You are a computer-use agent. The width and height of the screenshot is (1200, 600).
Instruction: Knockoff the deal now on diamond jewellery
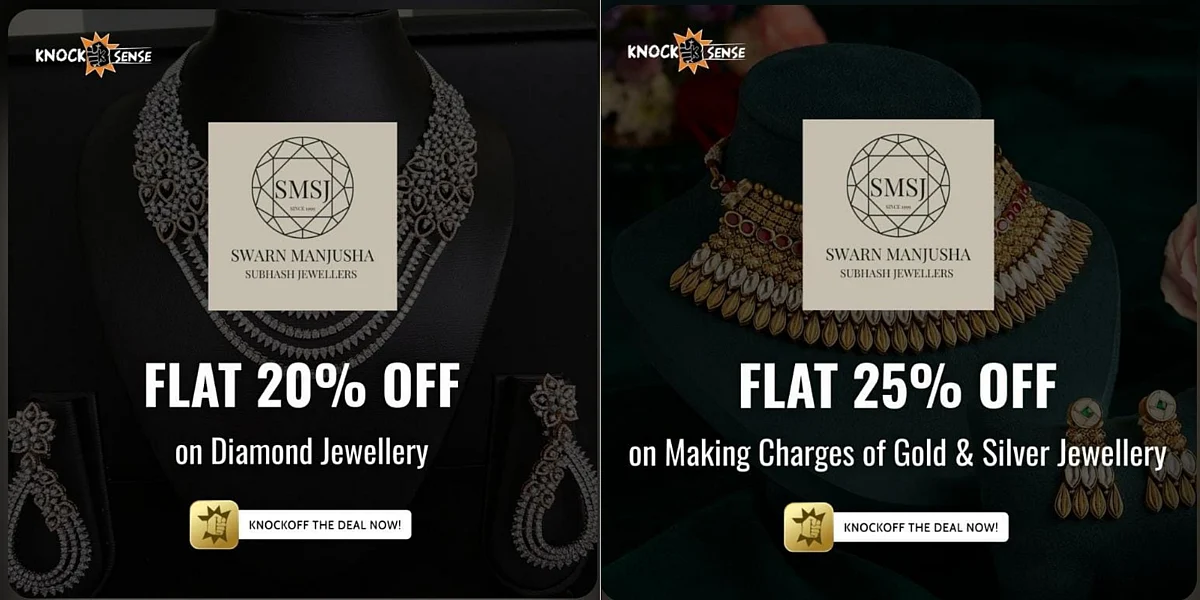tap(325, 525)
